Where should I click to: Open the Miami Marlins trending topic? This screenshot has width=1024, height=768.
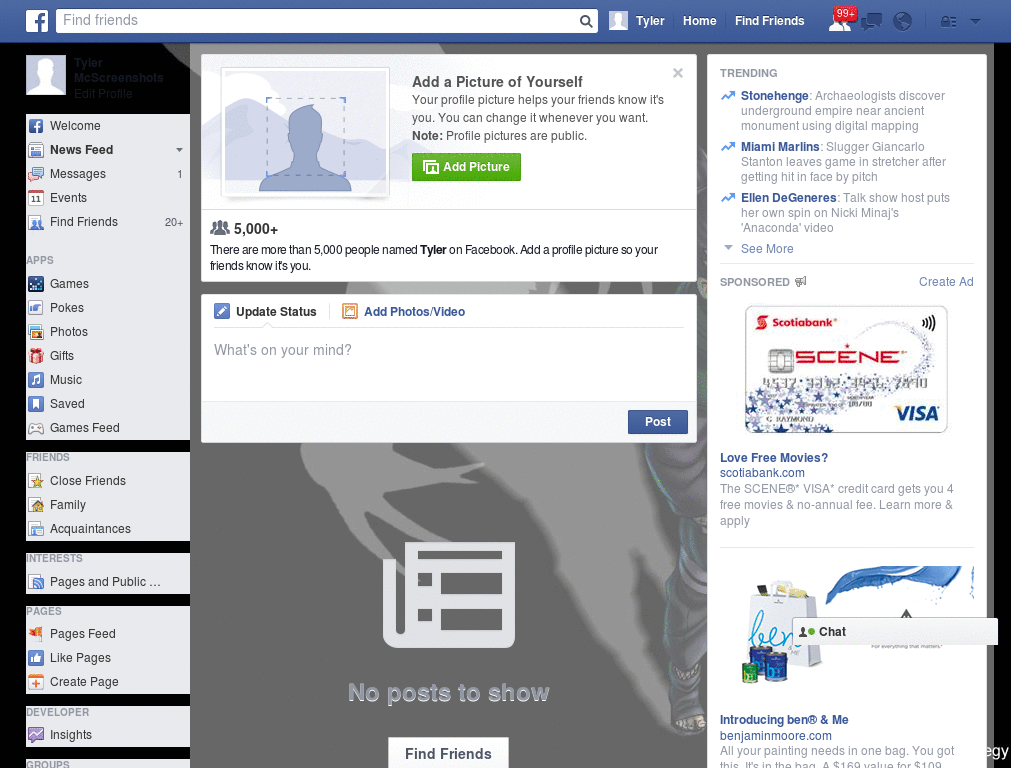coord(780,147)
